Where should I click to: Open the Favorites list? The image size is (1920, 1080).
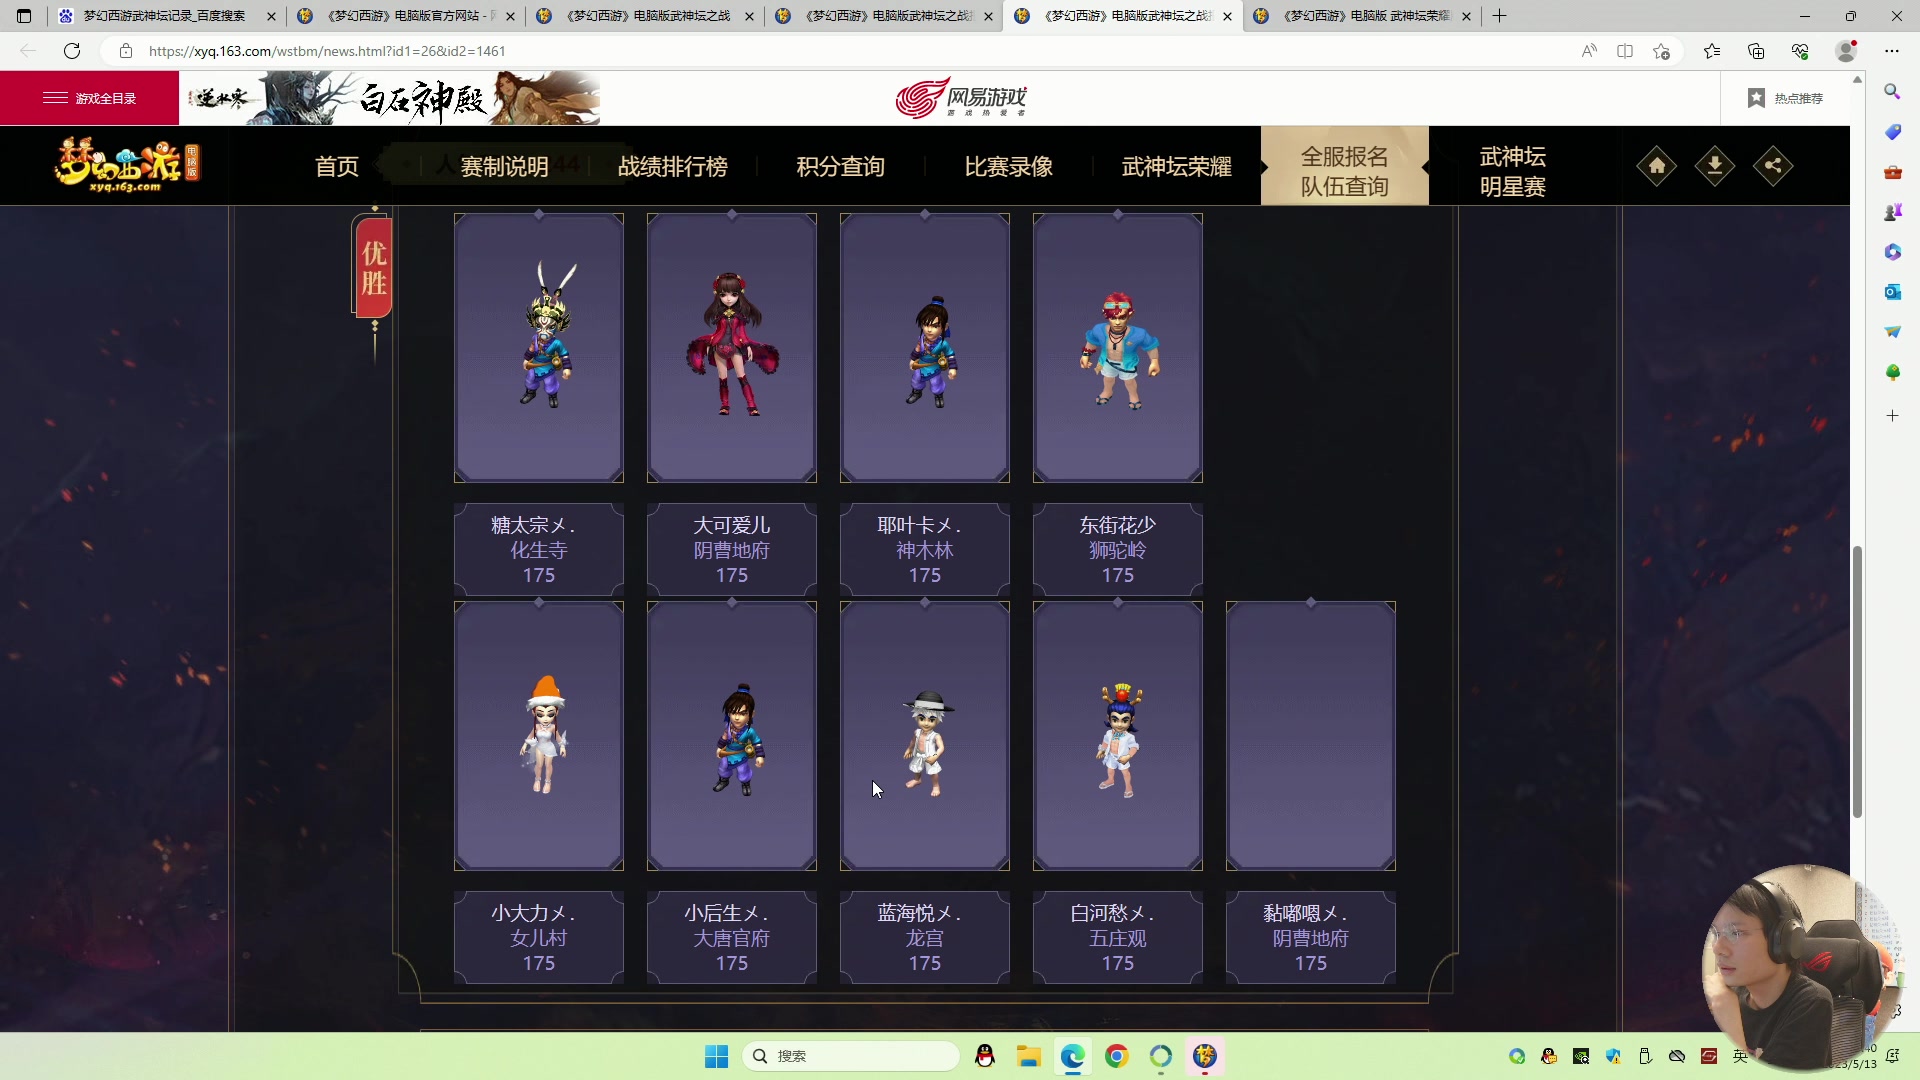click(1712, 51)
